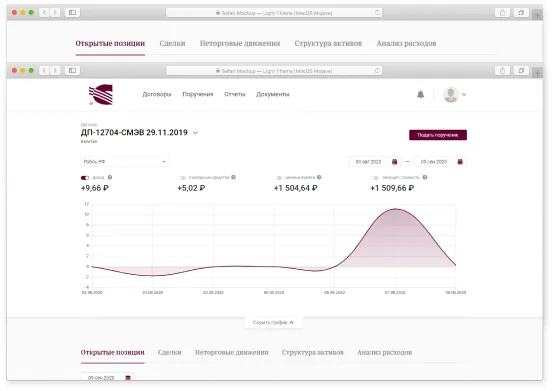Viewport: 552px width, 391px height.
Task: Open the Отчеты menu item
Action: tap(234, 94)
